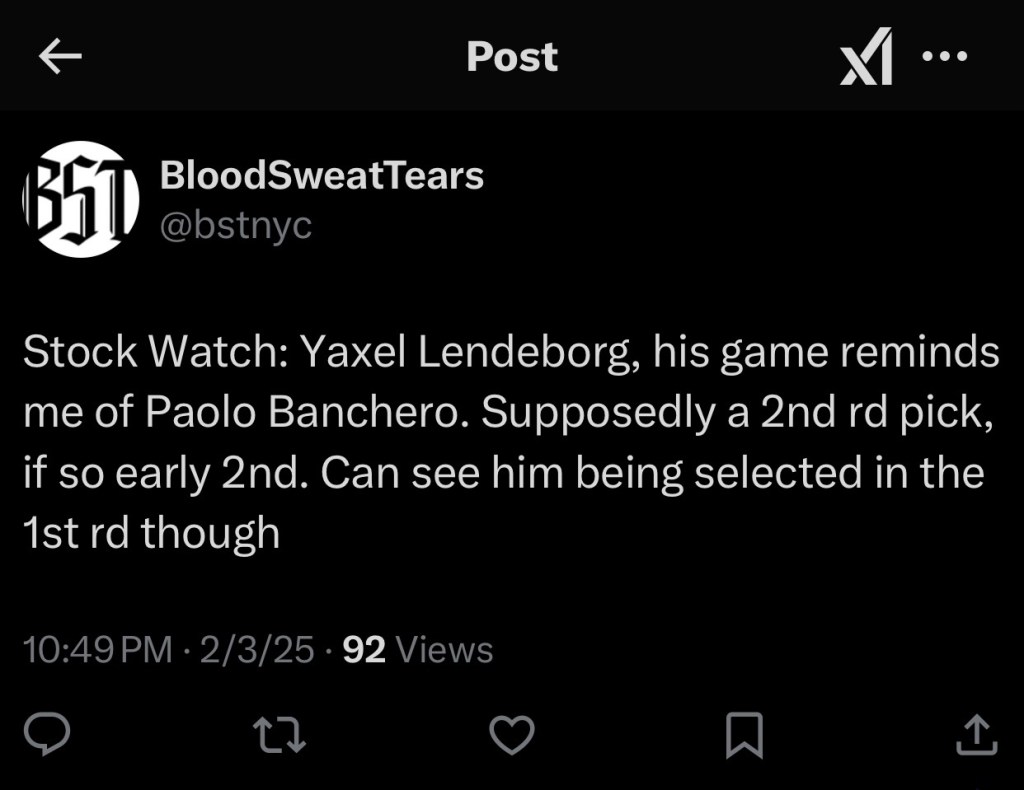The width and height of the screenshot is (1024, 790).
Task: Like the post with the heart
Action: pos(512,735)
